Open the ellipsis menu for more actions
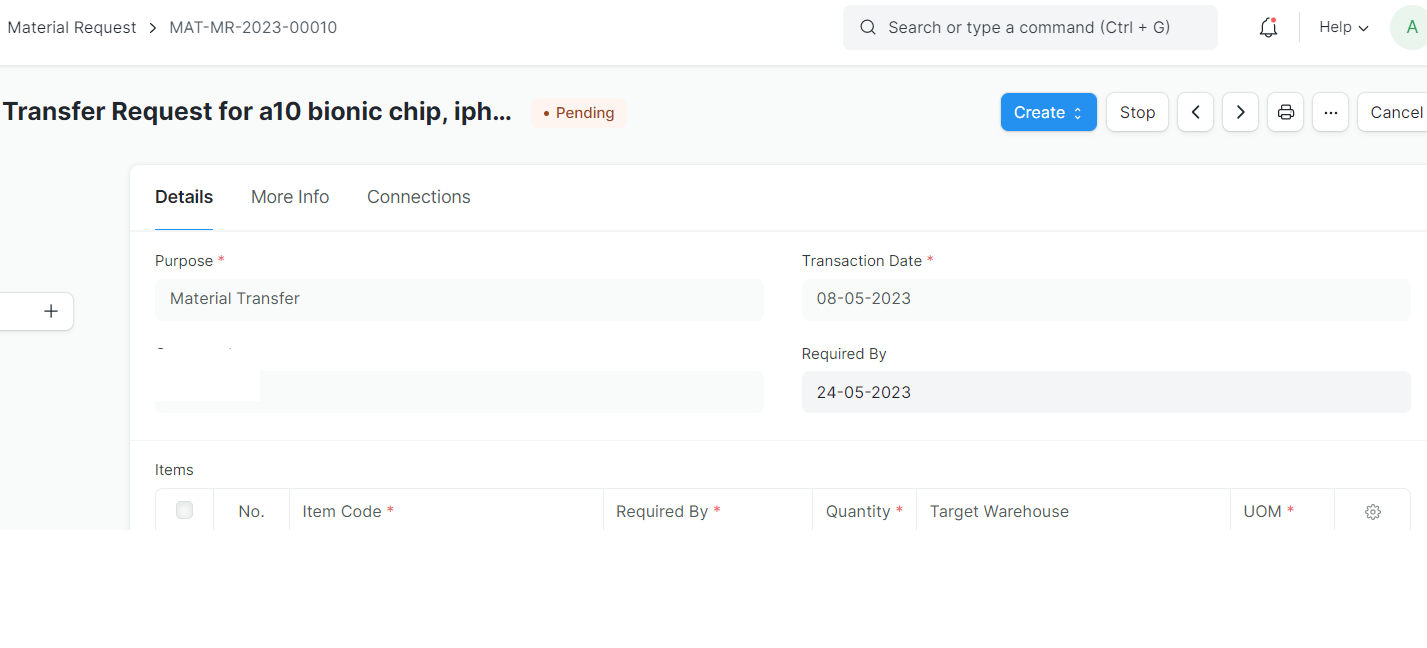The width and height of the screenshot is (1427, 648). [x=1330, y=112]
